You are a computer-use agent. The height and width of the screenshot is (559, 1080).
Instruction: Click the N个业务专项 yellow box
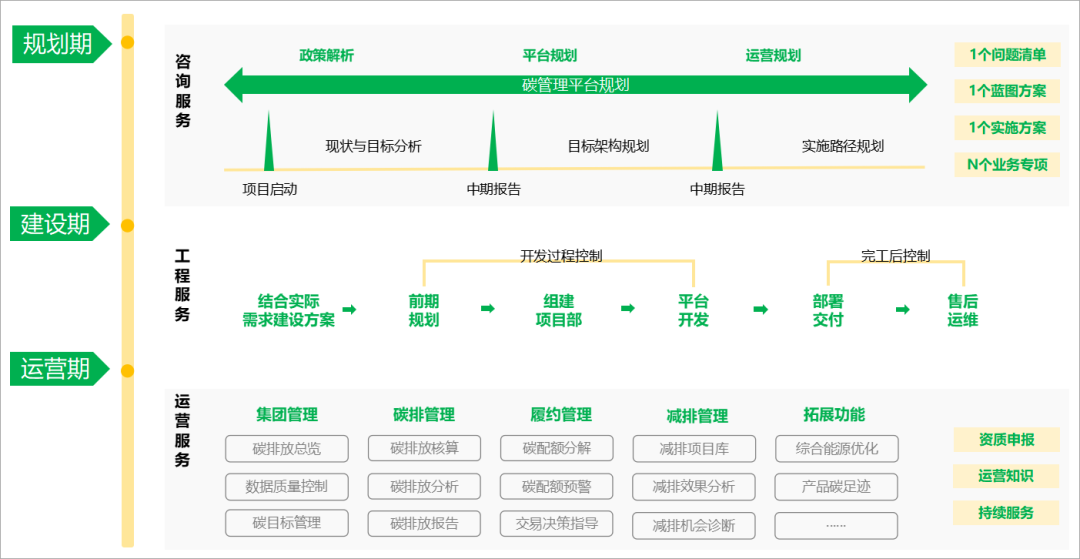(1007, 164)
